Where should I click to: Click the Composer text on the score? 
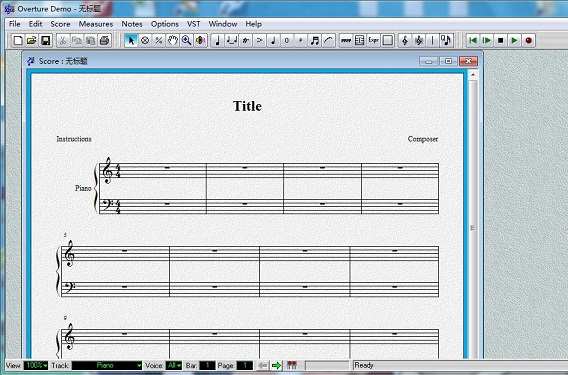click(423, 139)
